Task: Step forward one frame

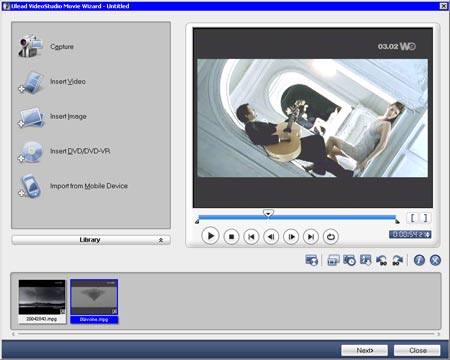Action: pos(291,237)
